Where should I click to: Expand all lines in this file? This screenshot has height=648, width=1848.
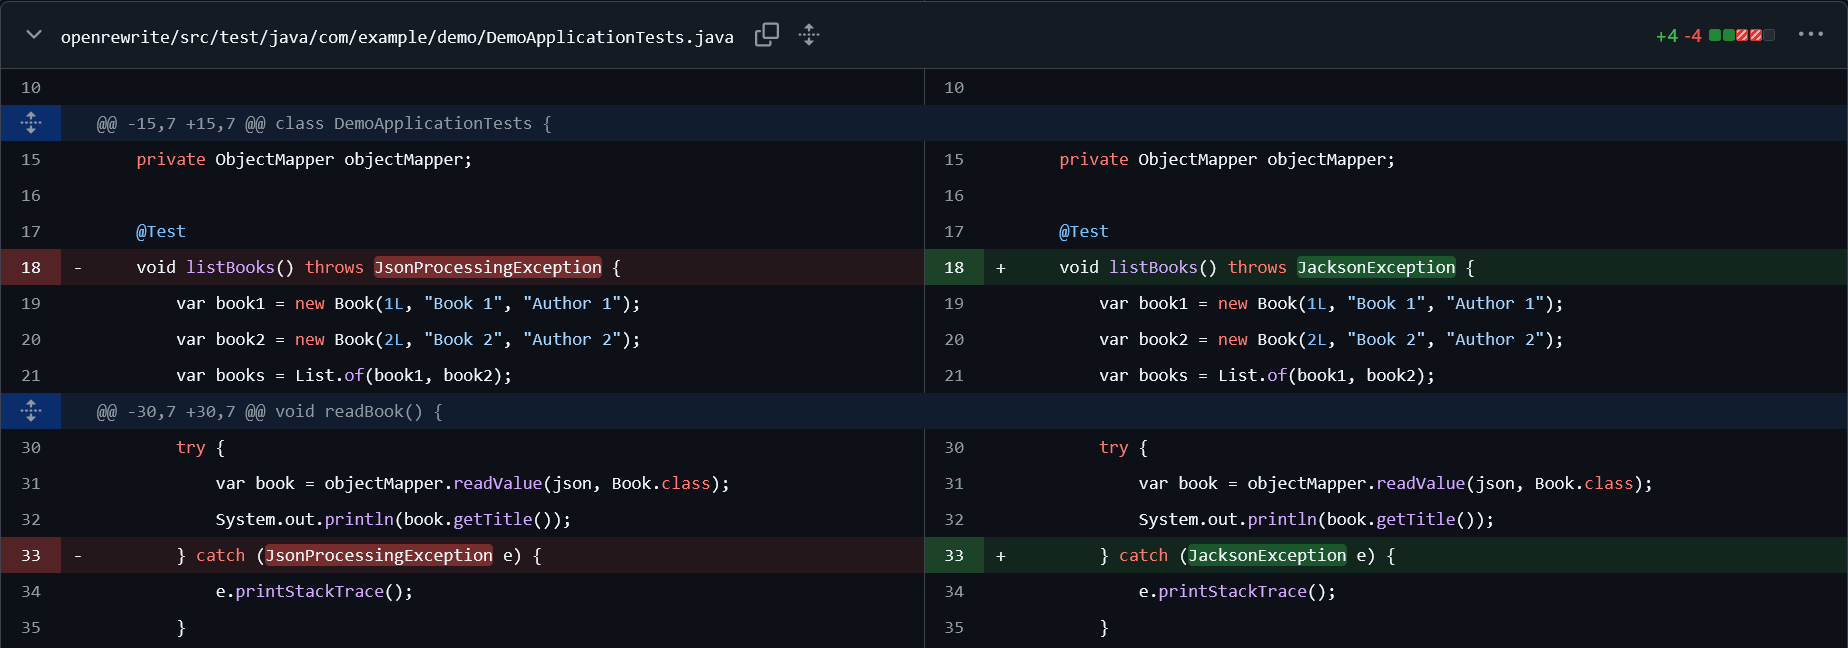point(809,35)
